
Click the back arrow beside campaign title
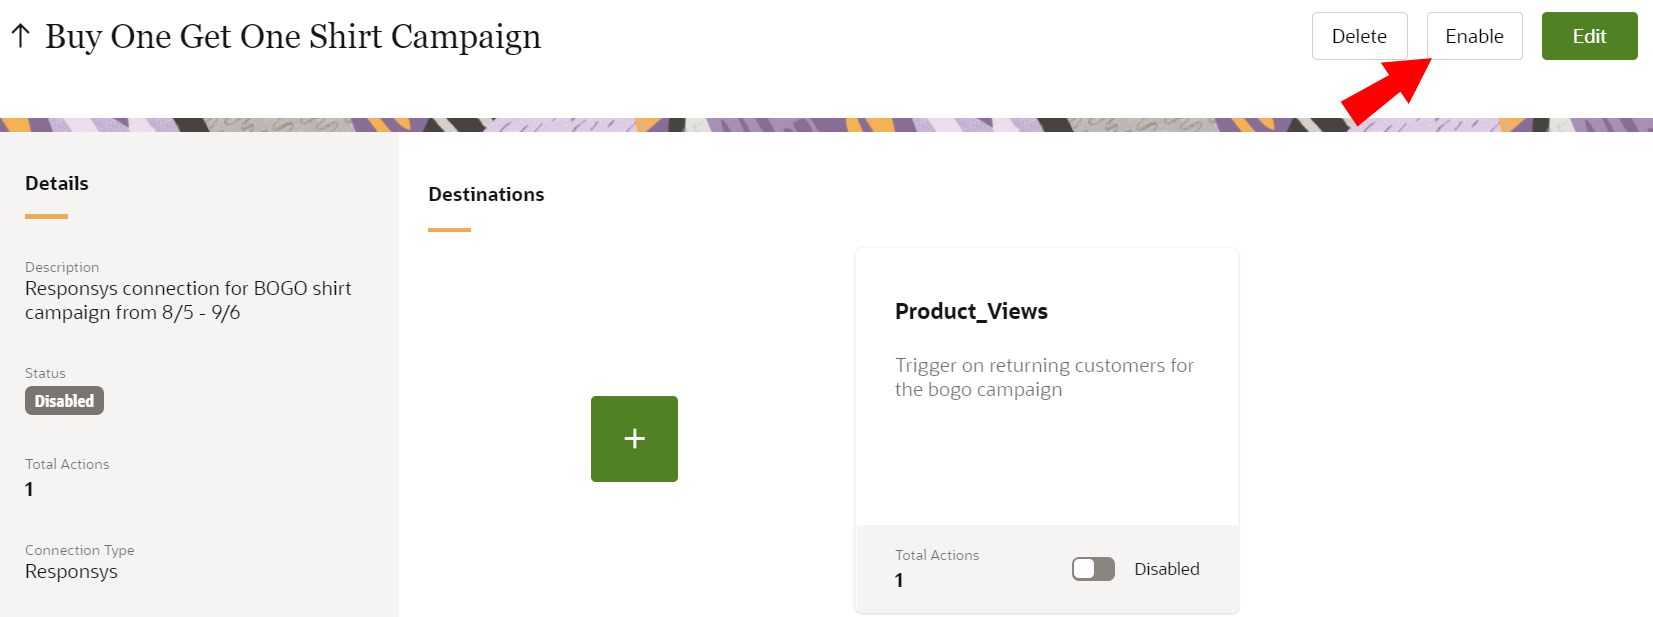tap(20, 37)
